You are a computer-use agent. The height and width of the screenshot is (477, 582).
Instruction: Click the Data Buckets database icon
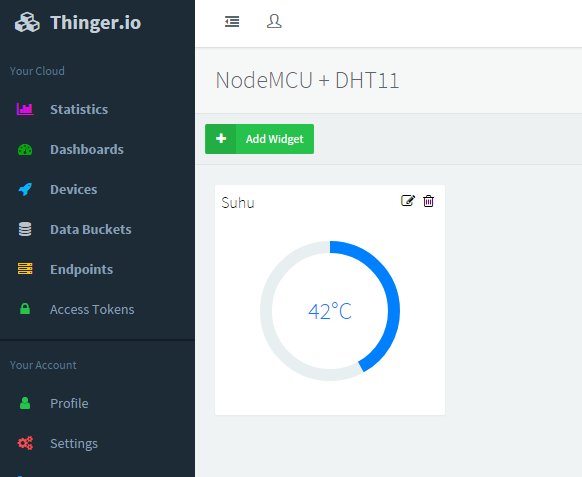[x=25, y=229]
